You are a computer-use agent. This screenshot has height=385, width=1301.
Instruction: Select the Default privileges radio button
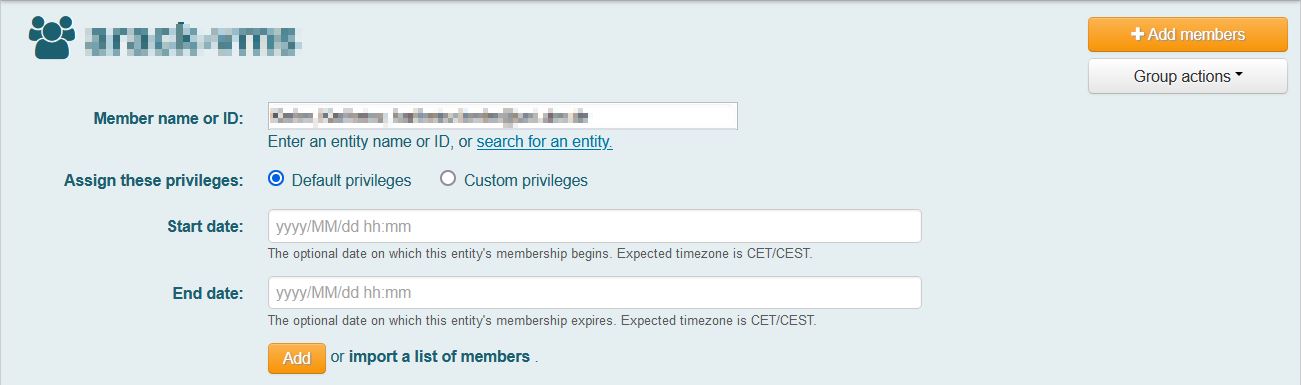click(x=276, y=179)
